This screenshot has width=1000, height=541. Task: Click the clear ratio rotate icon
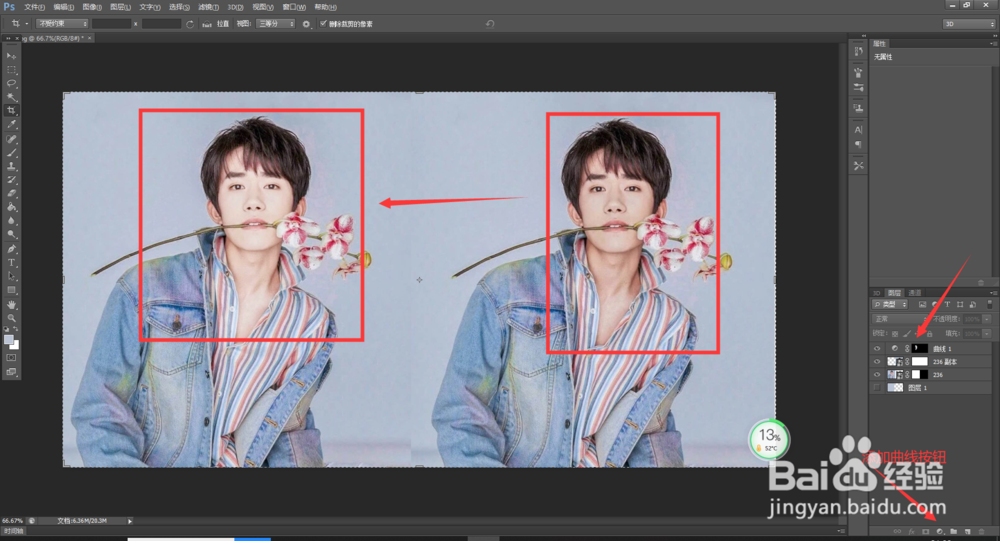(189, 24)
